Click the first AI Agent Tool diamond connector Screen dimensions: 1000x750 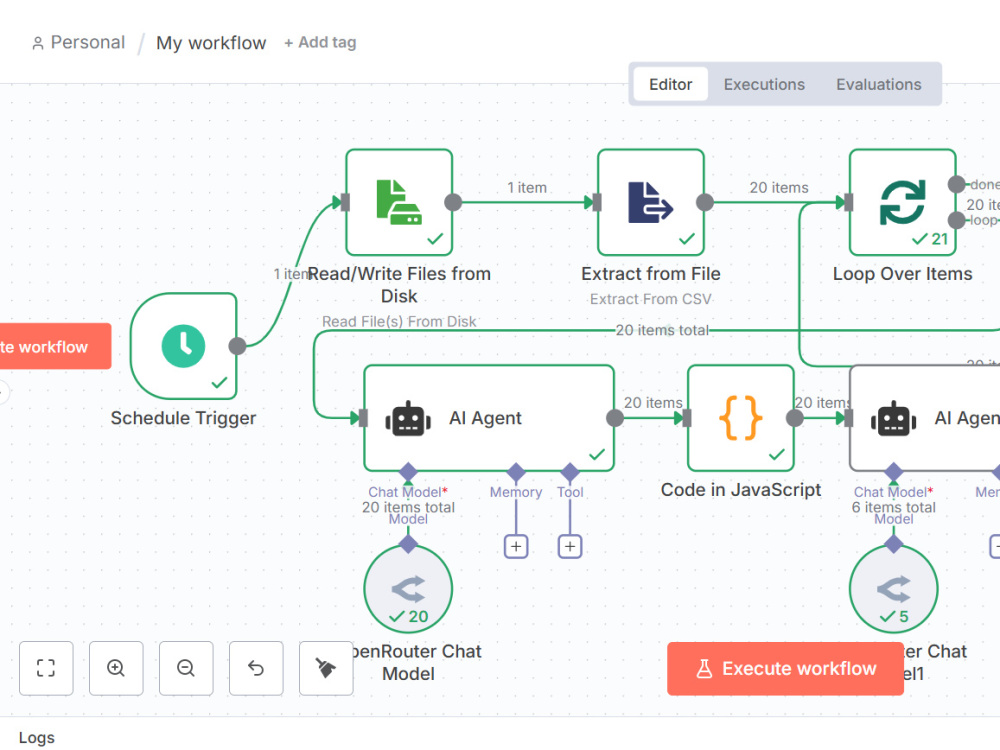tap(570, 472)
